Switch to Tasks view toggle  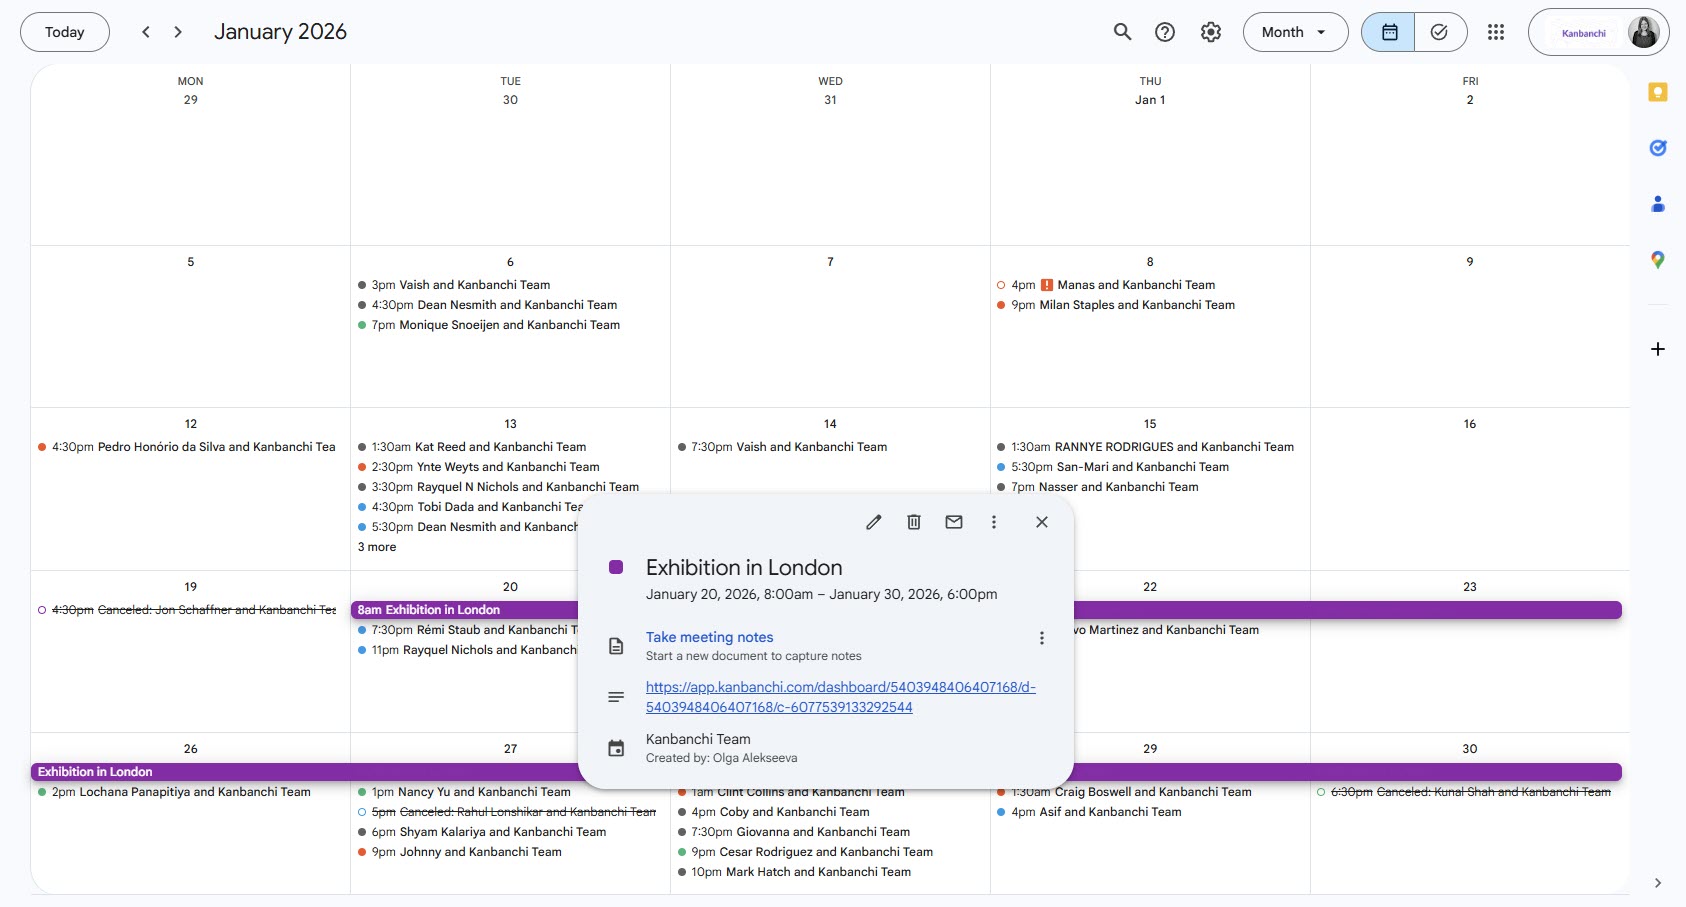point(1439,31)
